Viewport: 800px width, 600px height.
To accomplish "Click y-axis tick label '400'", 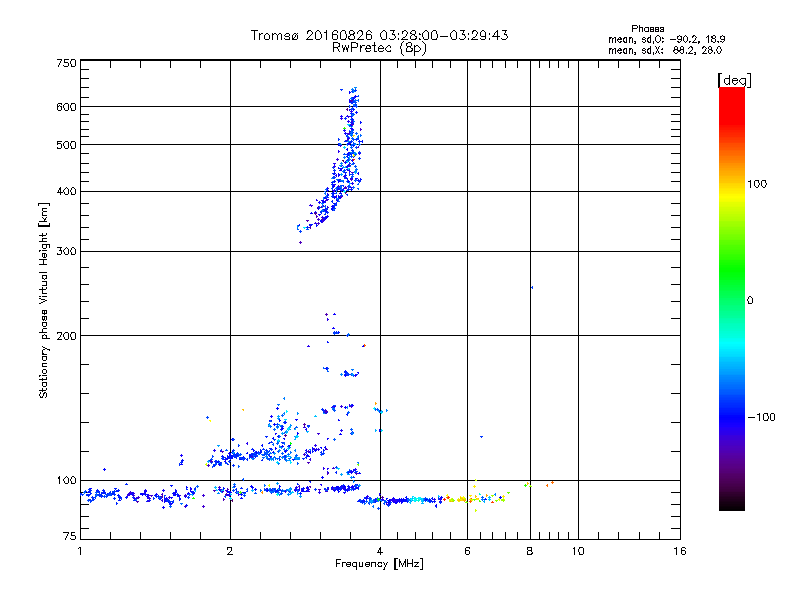I will pos(66,192).
